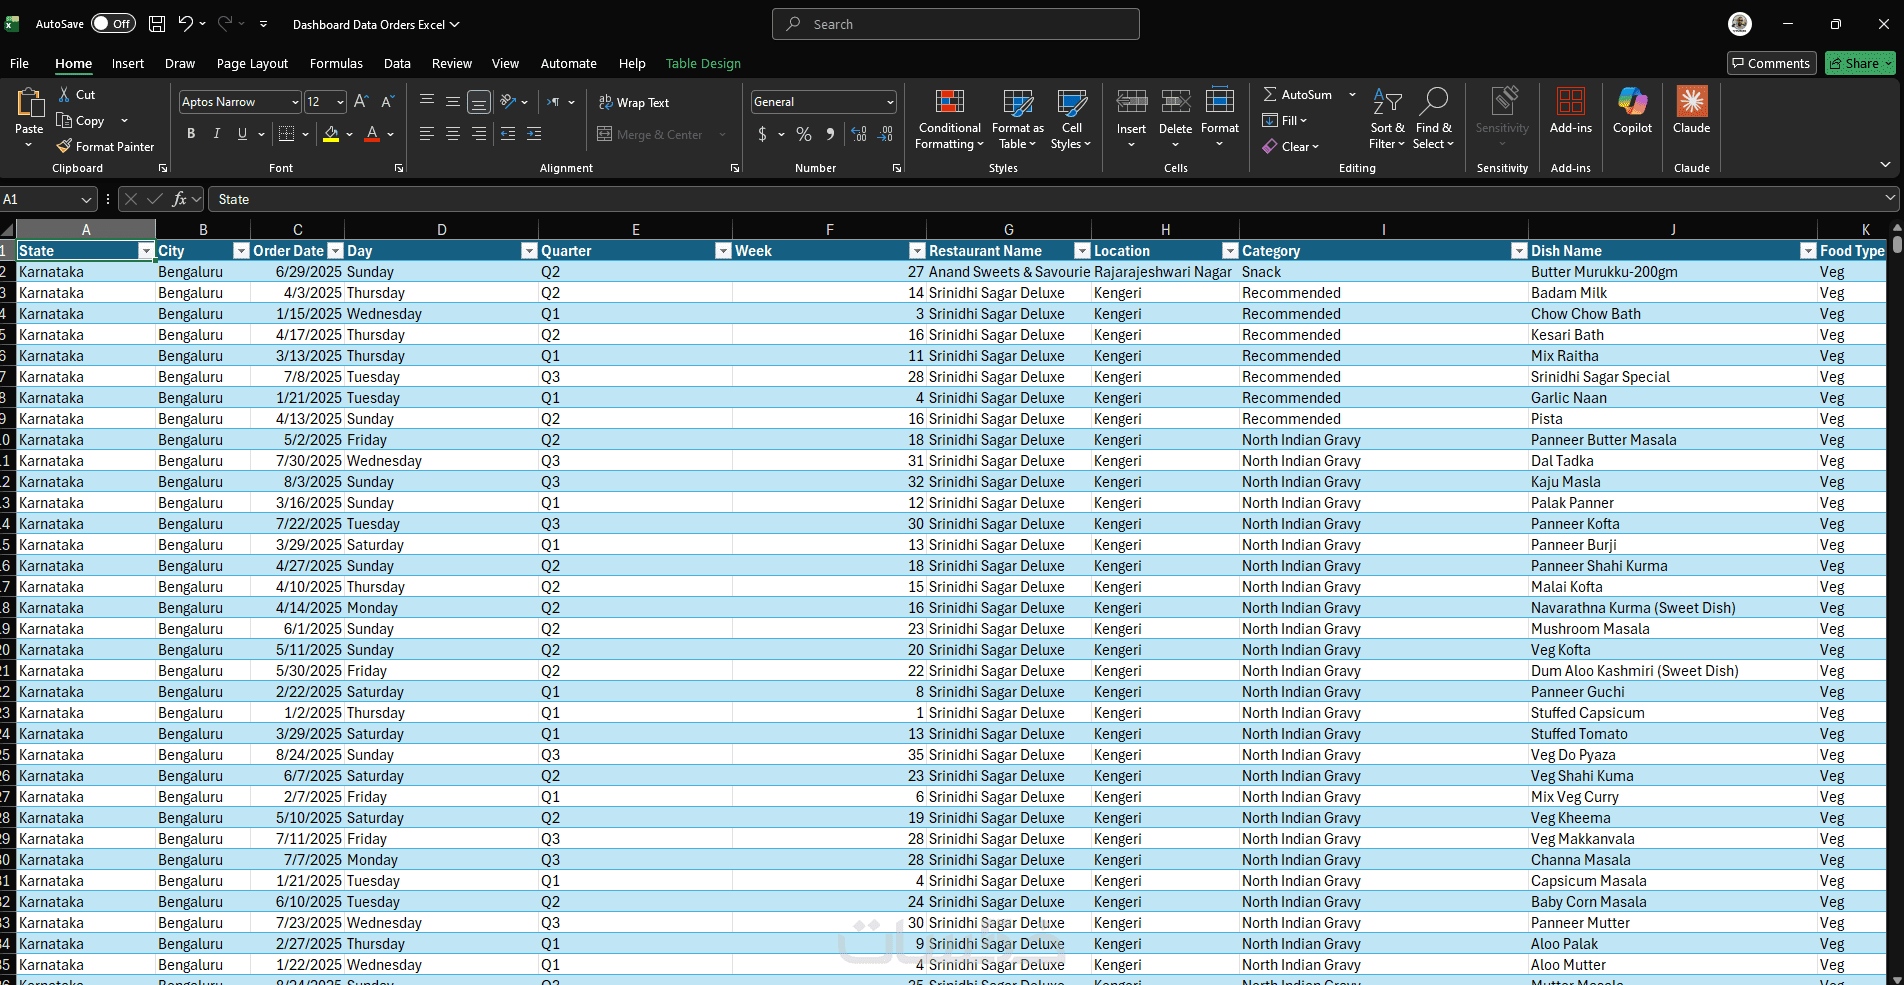
Task: Apply the yellow fill color
Action: (x=331, y=134)
